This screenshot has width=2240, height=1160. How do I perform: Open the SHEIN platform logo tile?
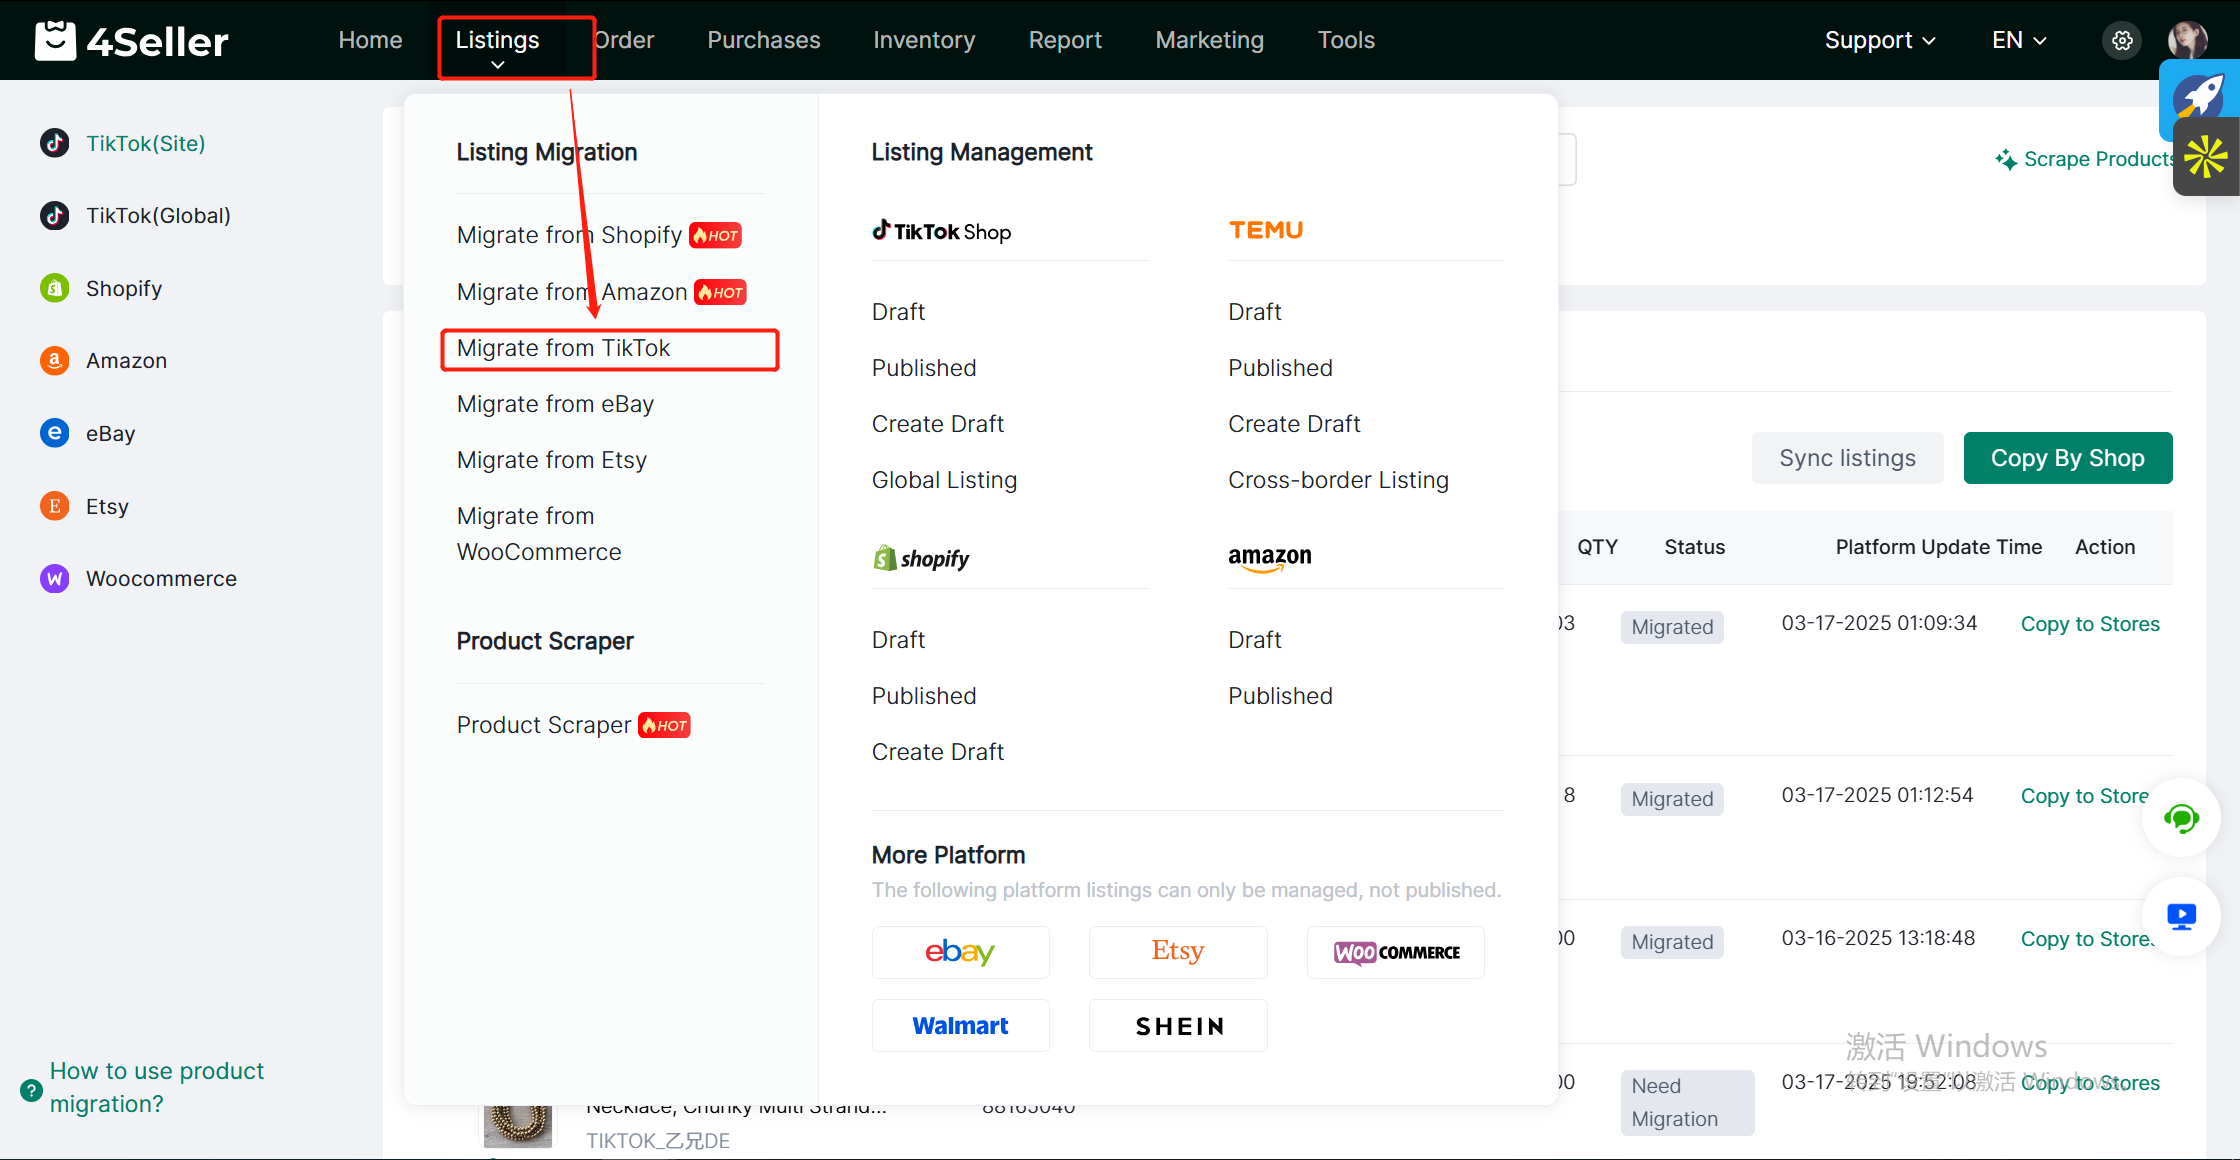pyautogui.click(x=1178, y=1025)
